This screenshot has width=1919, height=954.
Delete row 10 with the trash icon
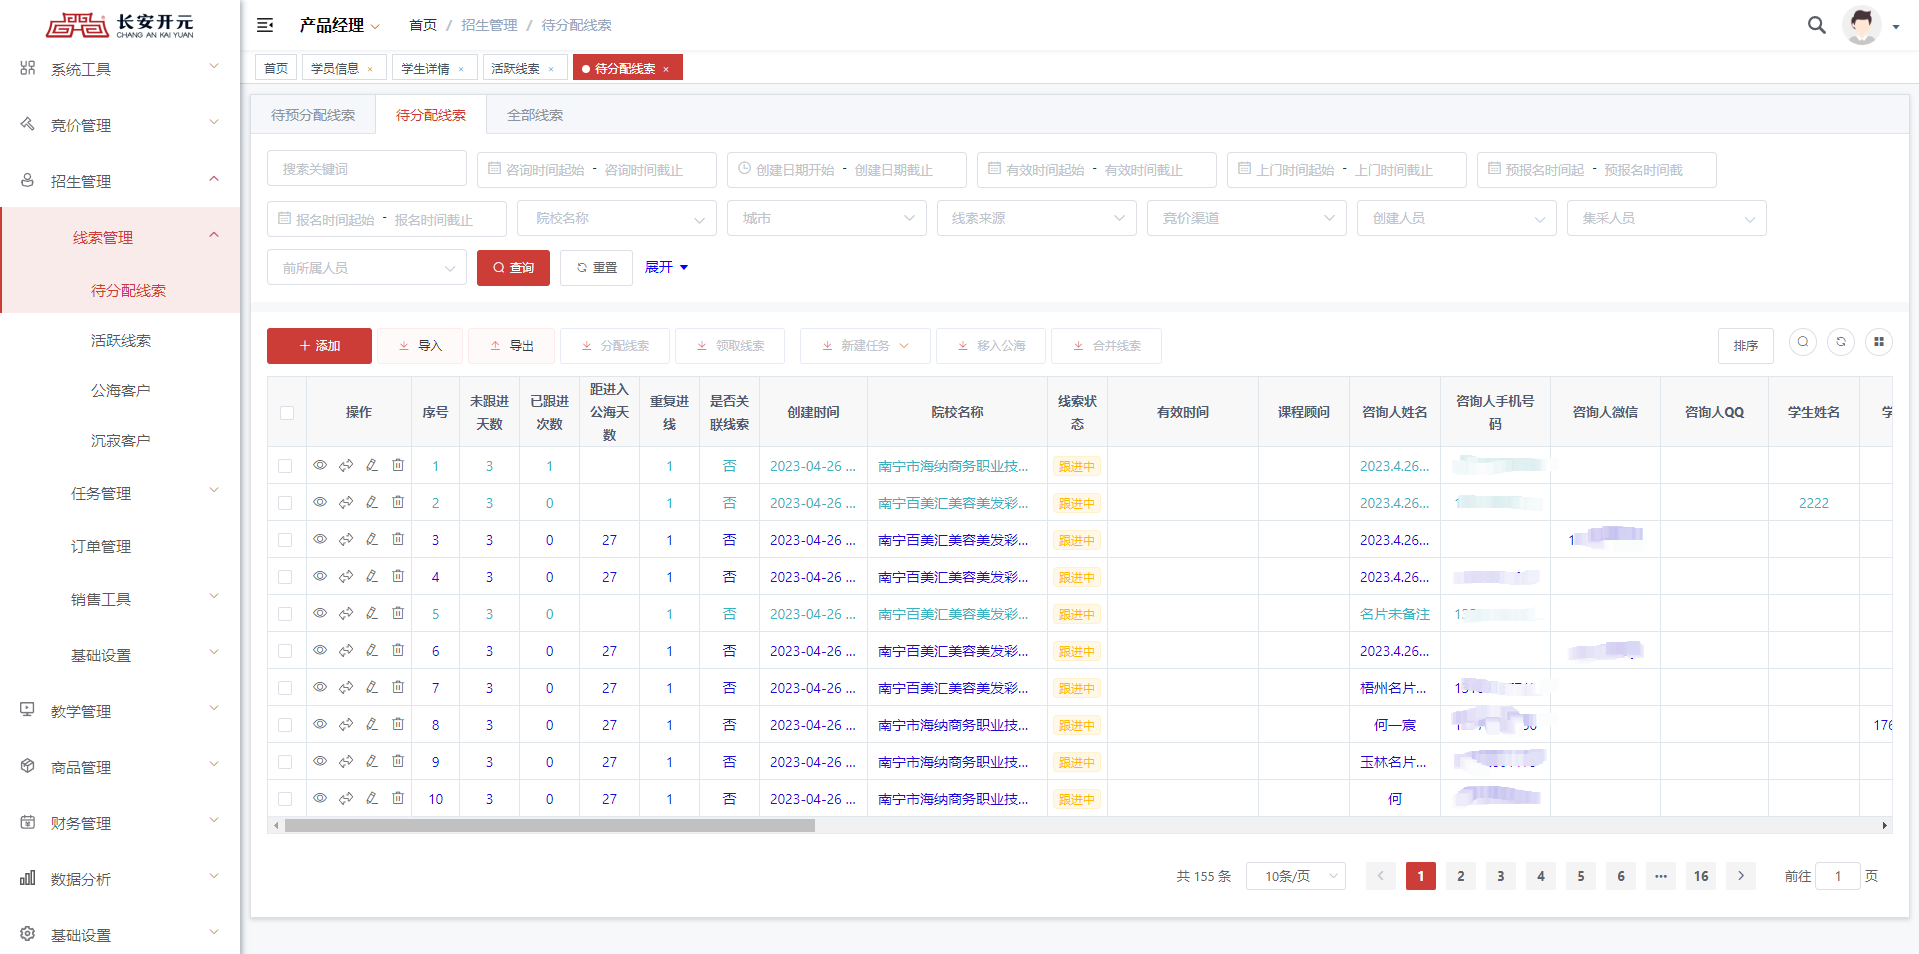[398, 798]
